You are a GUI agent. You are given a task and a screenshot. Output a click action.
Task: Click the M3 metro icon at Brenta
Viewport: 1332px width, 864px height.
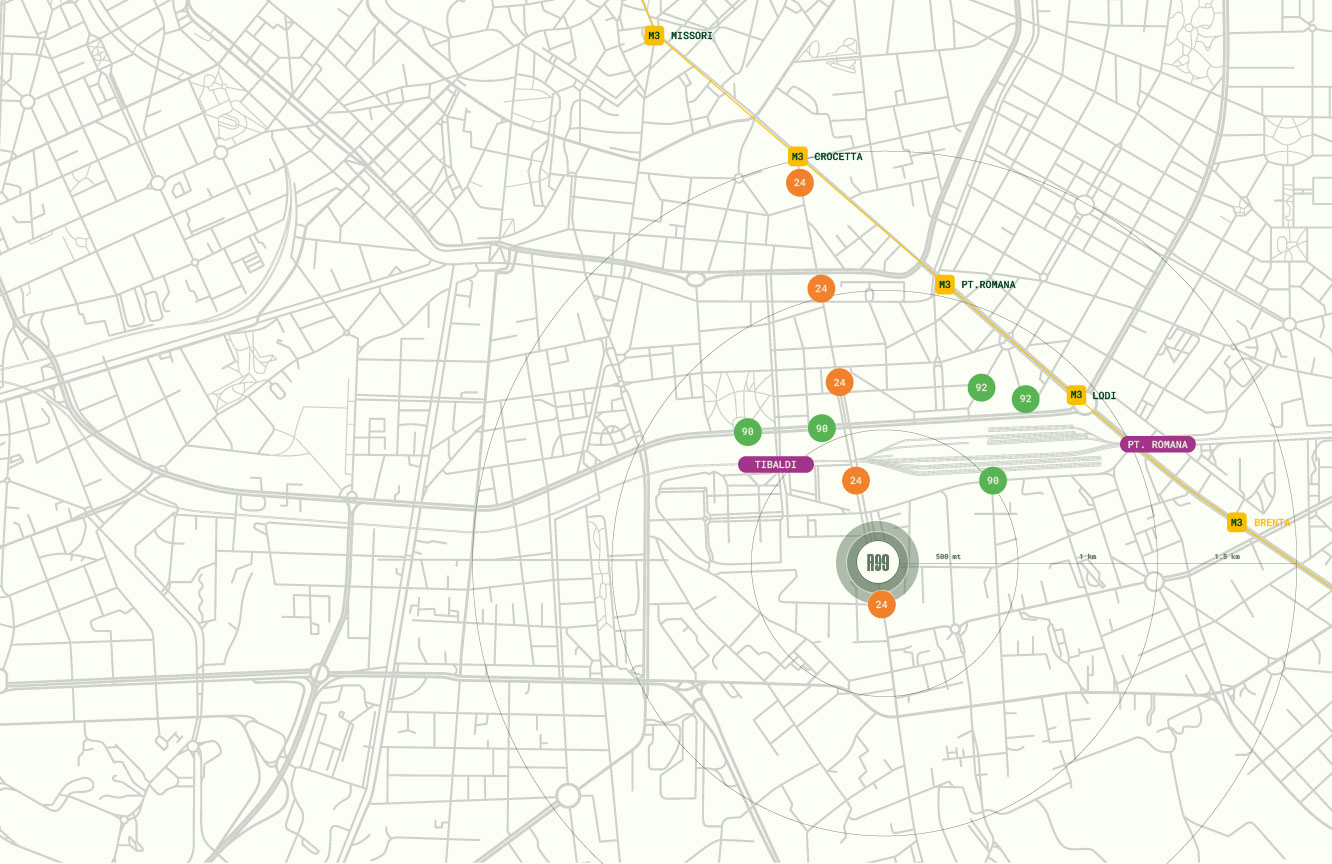click(1236, 523)
